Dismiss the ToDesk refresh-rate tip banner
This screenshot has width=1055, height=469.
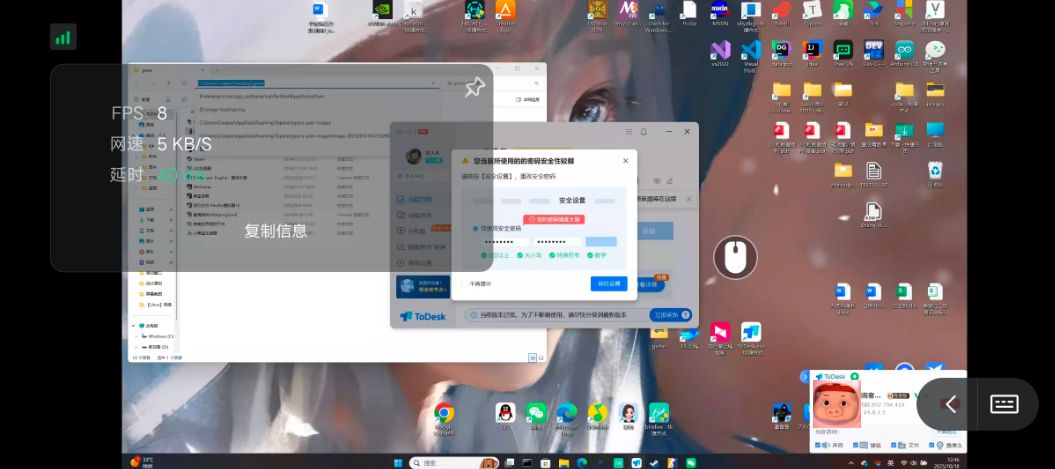point(689,199)
